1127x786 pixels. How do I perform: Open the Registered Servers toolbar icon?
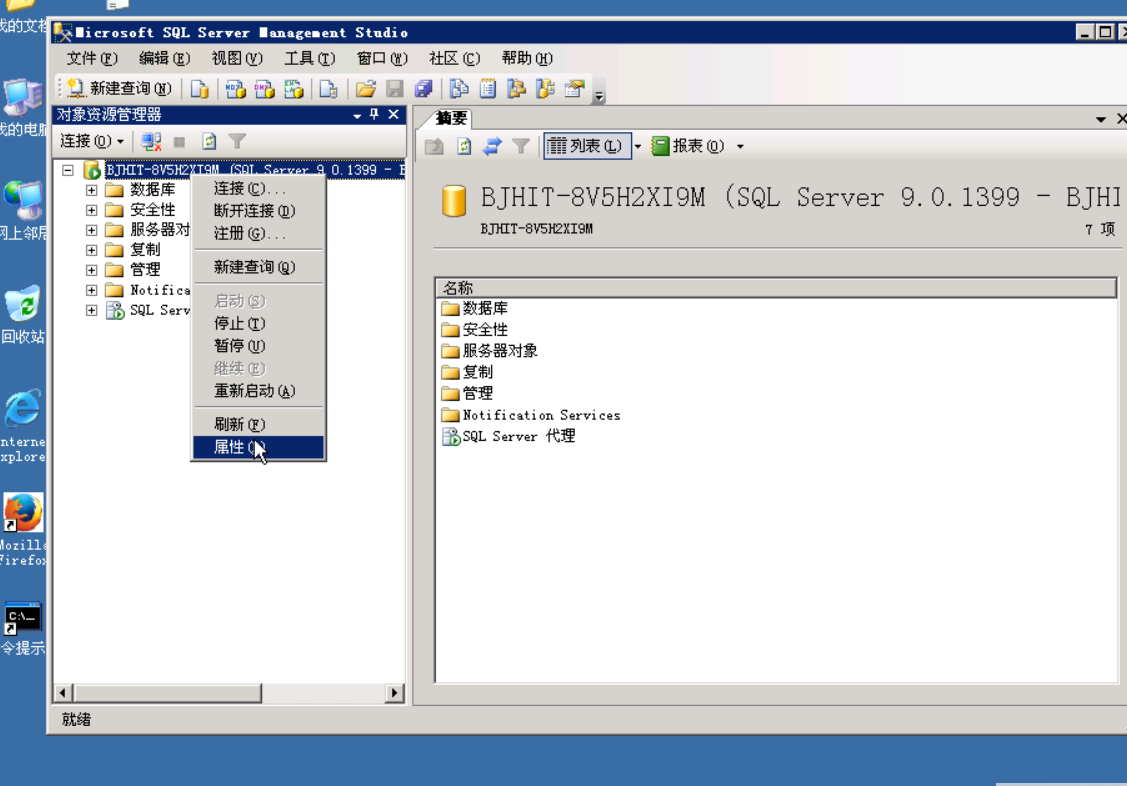459,88
